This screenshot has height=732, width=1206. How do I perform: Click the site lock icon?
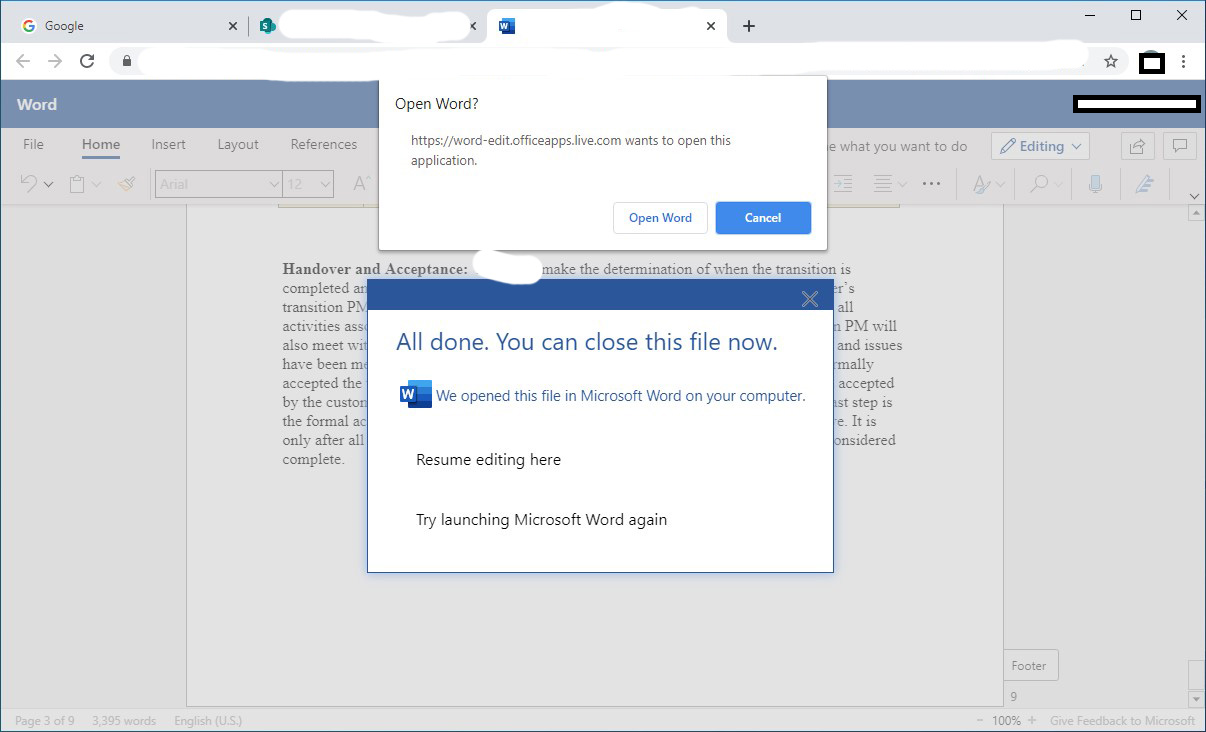pos(126,61)
